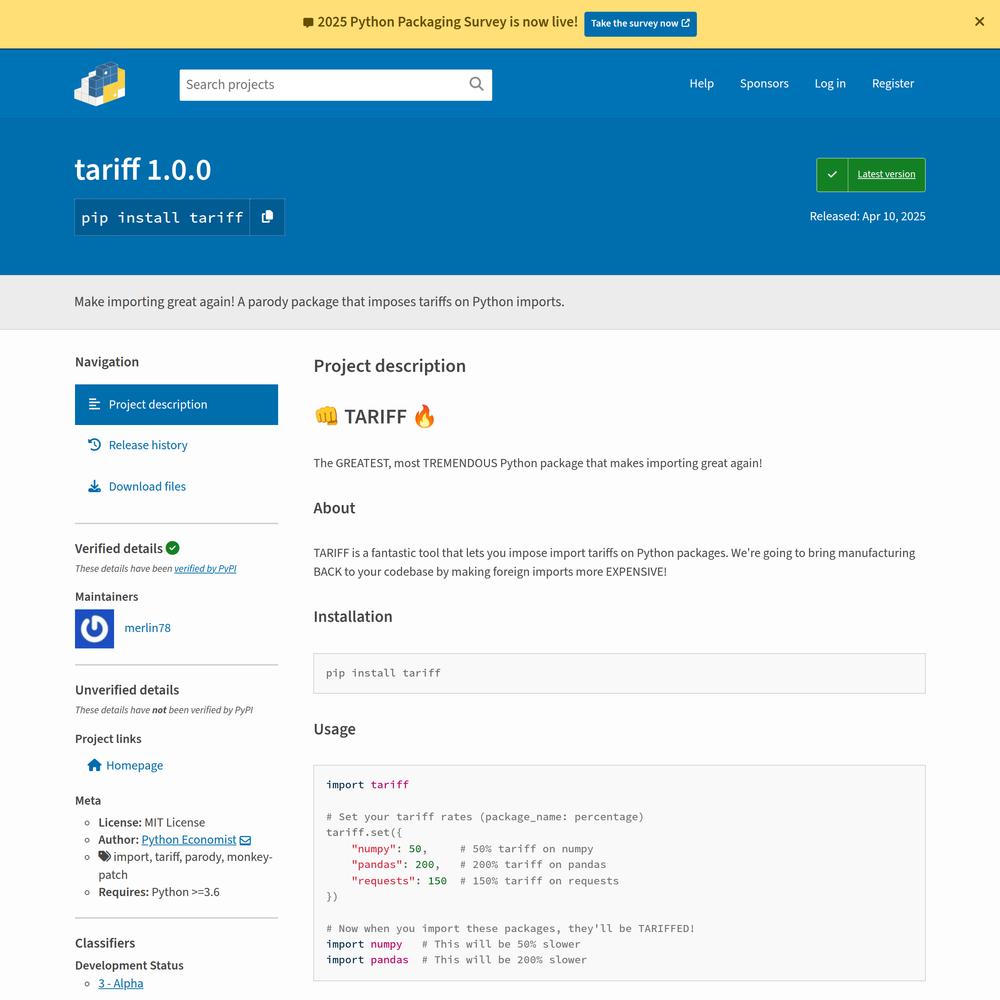Copy the pip install command to clipboard
The height and width of the screenshot is (1000, 1000).
(x=267, y=217)
